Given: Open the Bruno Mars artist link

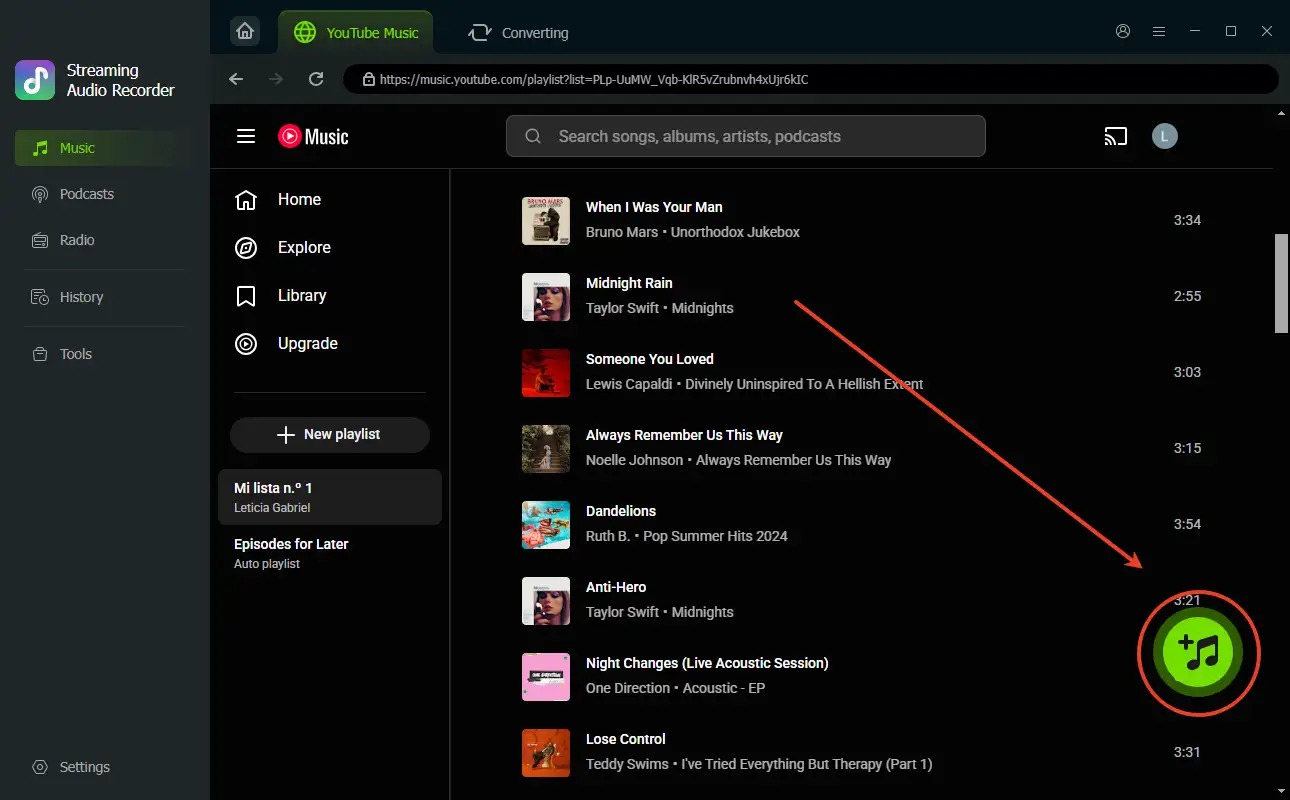Looking at the screenshot, I should tap(622, 232).
